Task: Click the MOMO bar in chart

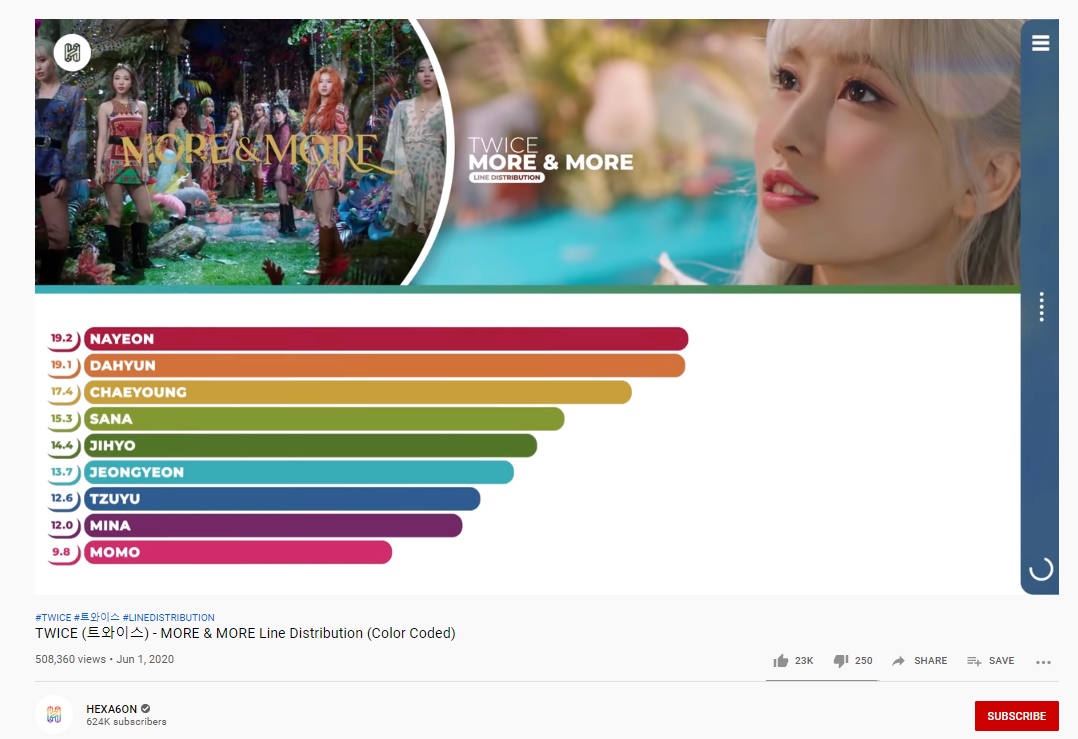Action: [x=238, y=553]
